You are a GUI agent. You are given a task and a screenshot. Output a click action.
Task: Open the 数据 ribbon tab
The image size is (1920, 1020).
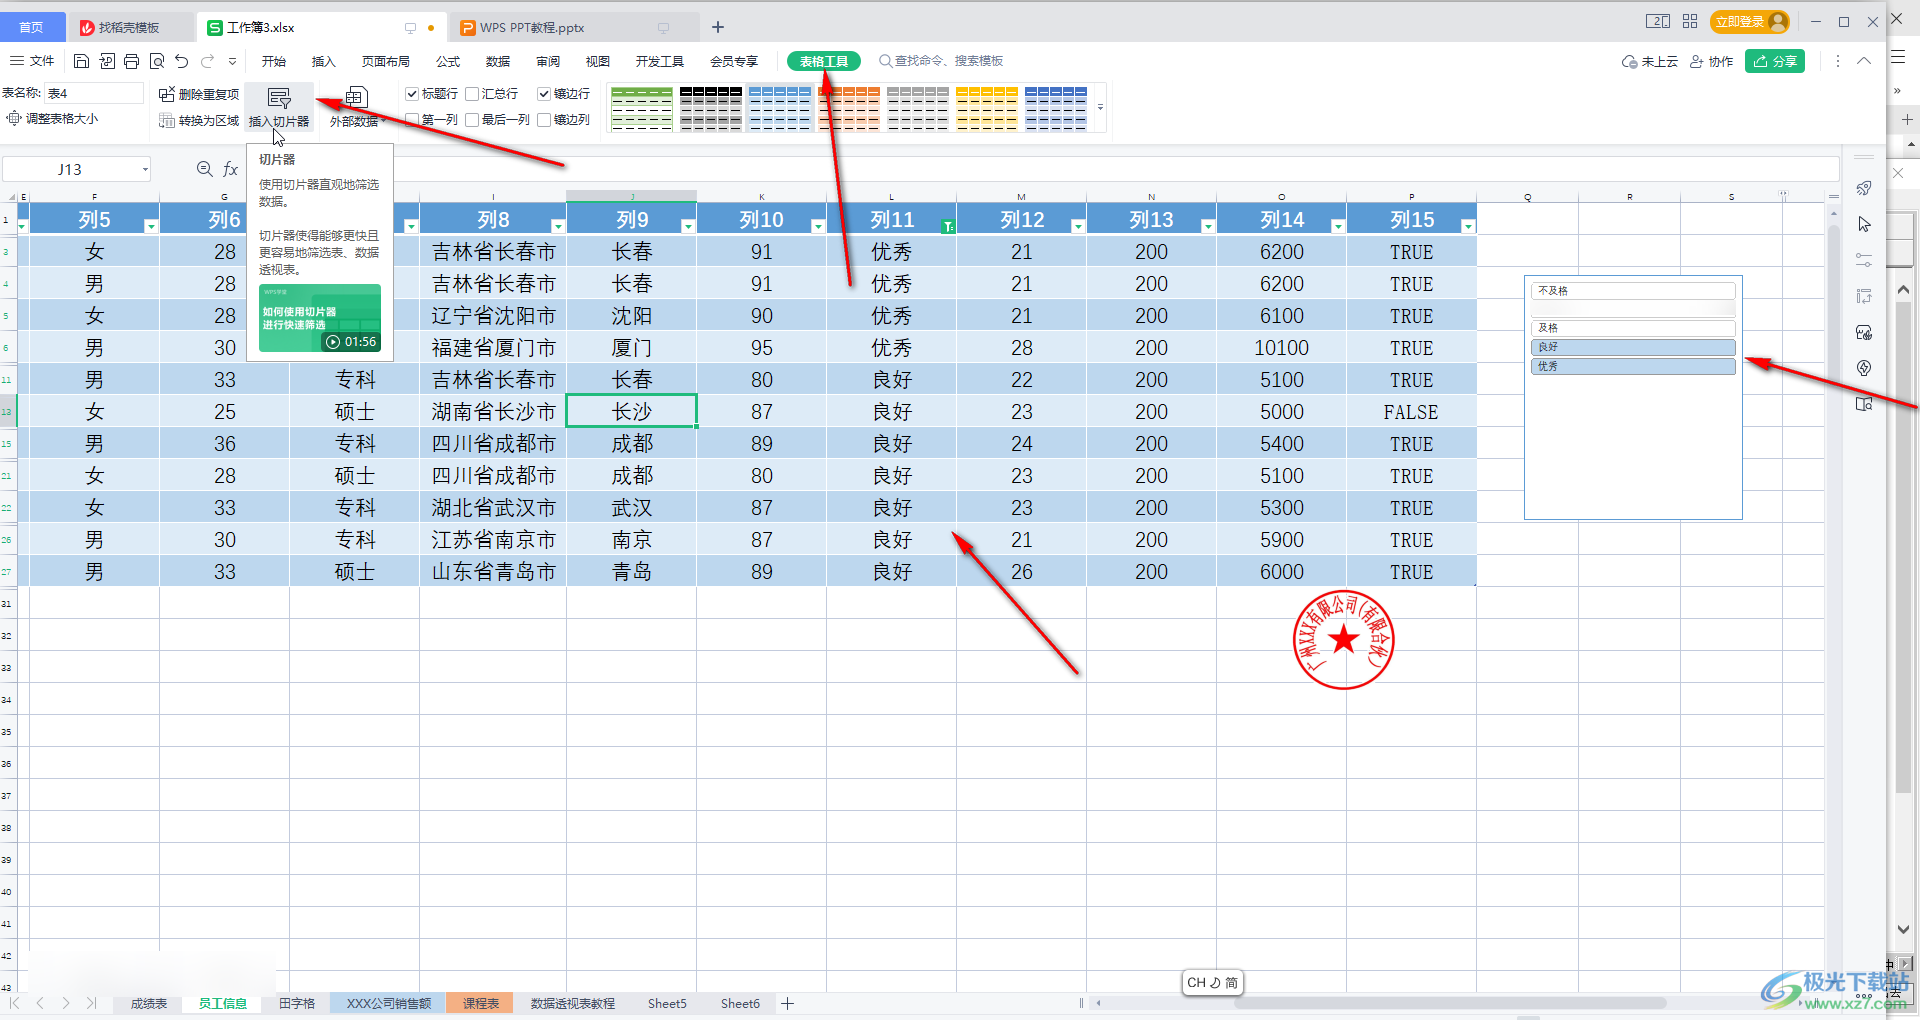498,61
